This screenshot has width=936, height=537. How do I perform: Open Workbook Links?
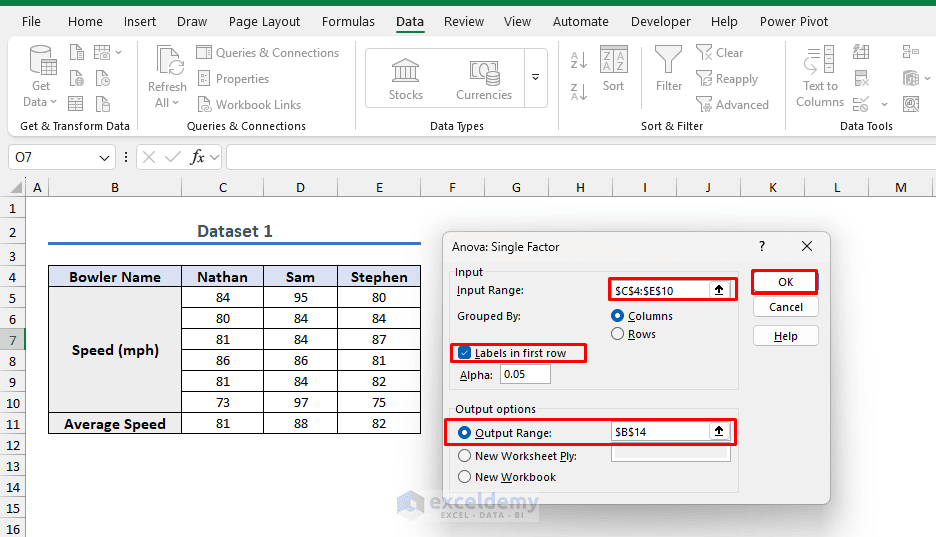tap(250, 104)
